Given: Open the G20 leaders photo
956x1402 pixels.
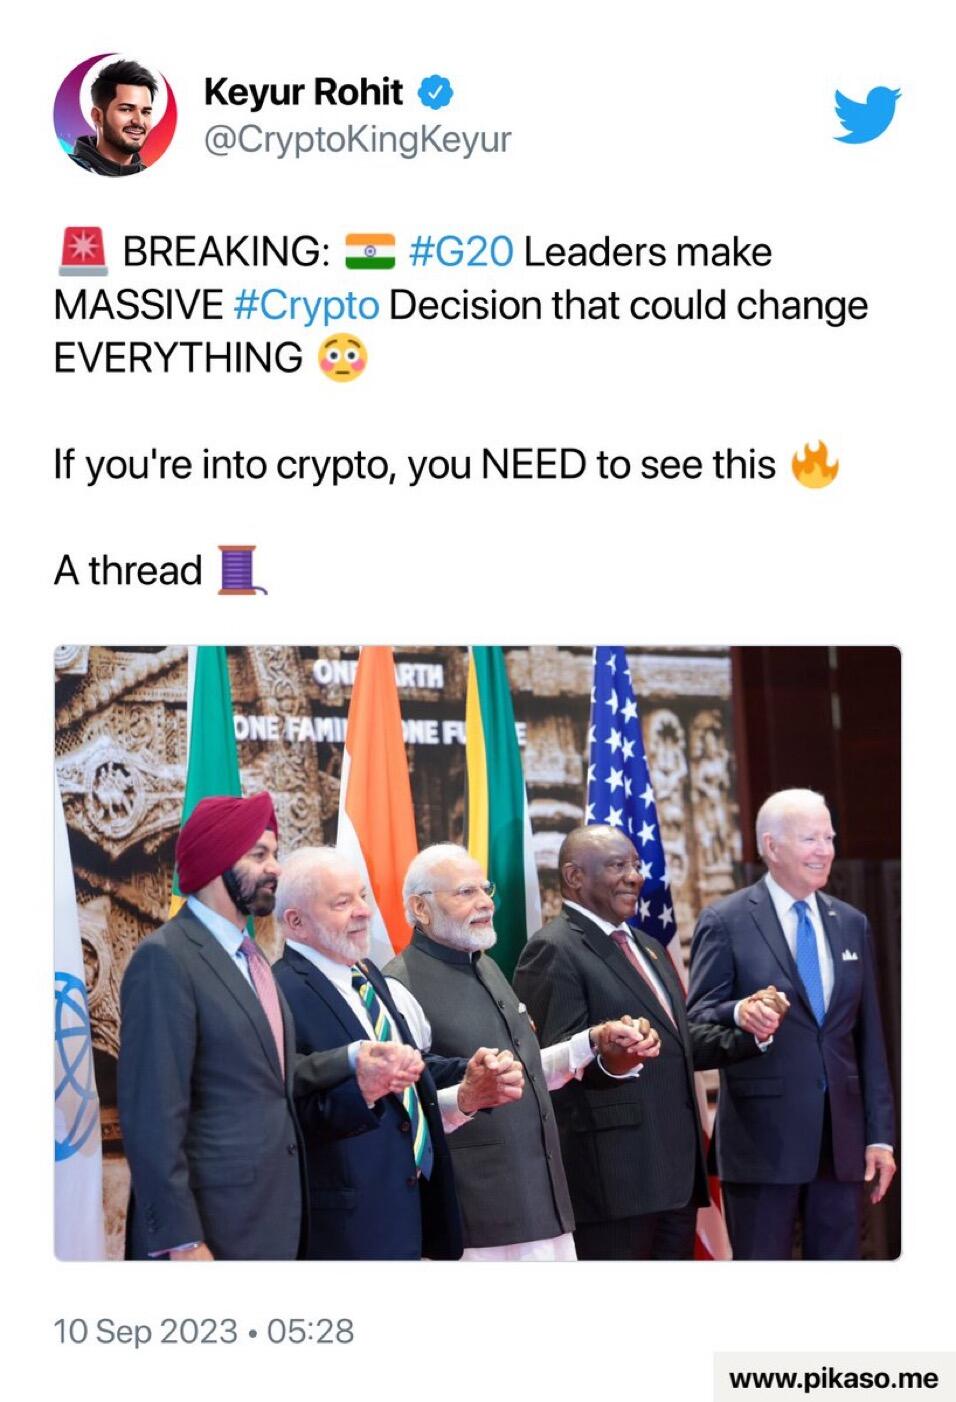Looking at the screenshot, I should coord(477,952).
